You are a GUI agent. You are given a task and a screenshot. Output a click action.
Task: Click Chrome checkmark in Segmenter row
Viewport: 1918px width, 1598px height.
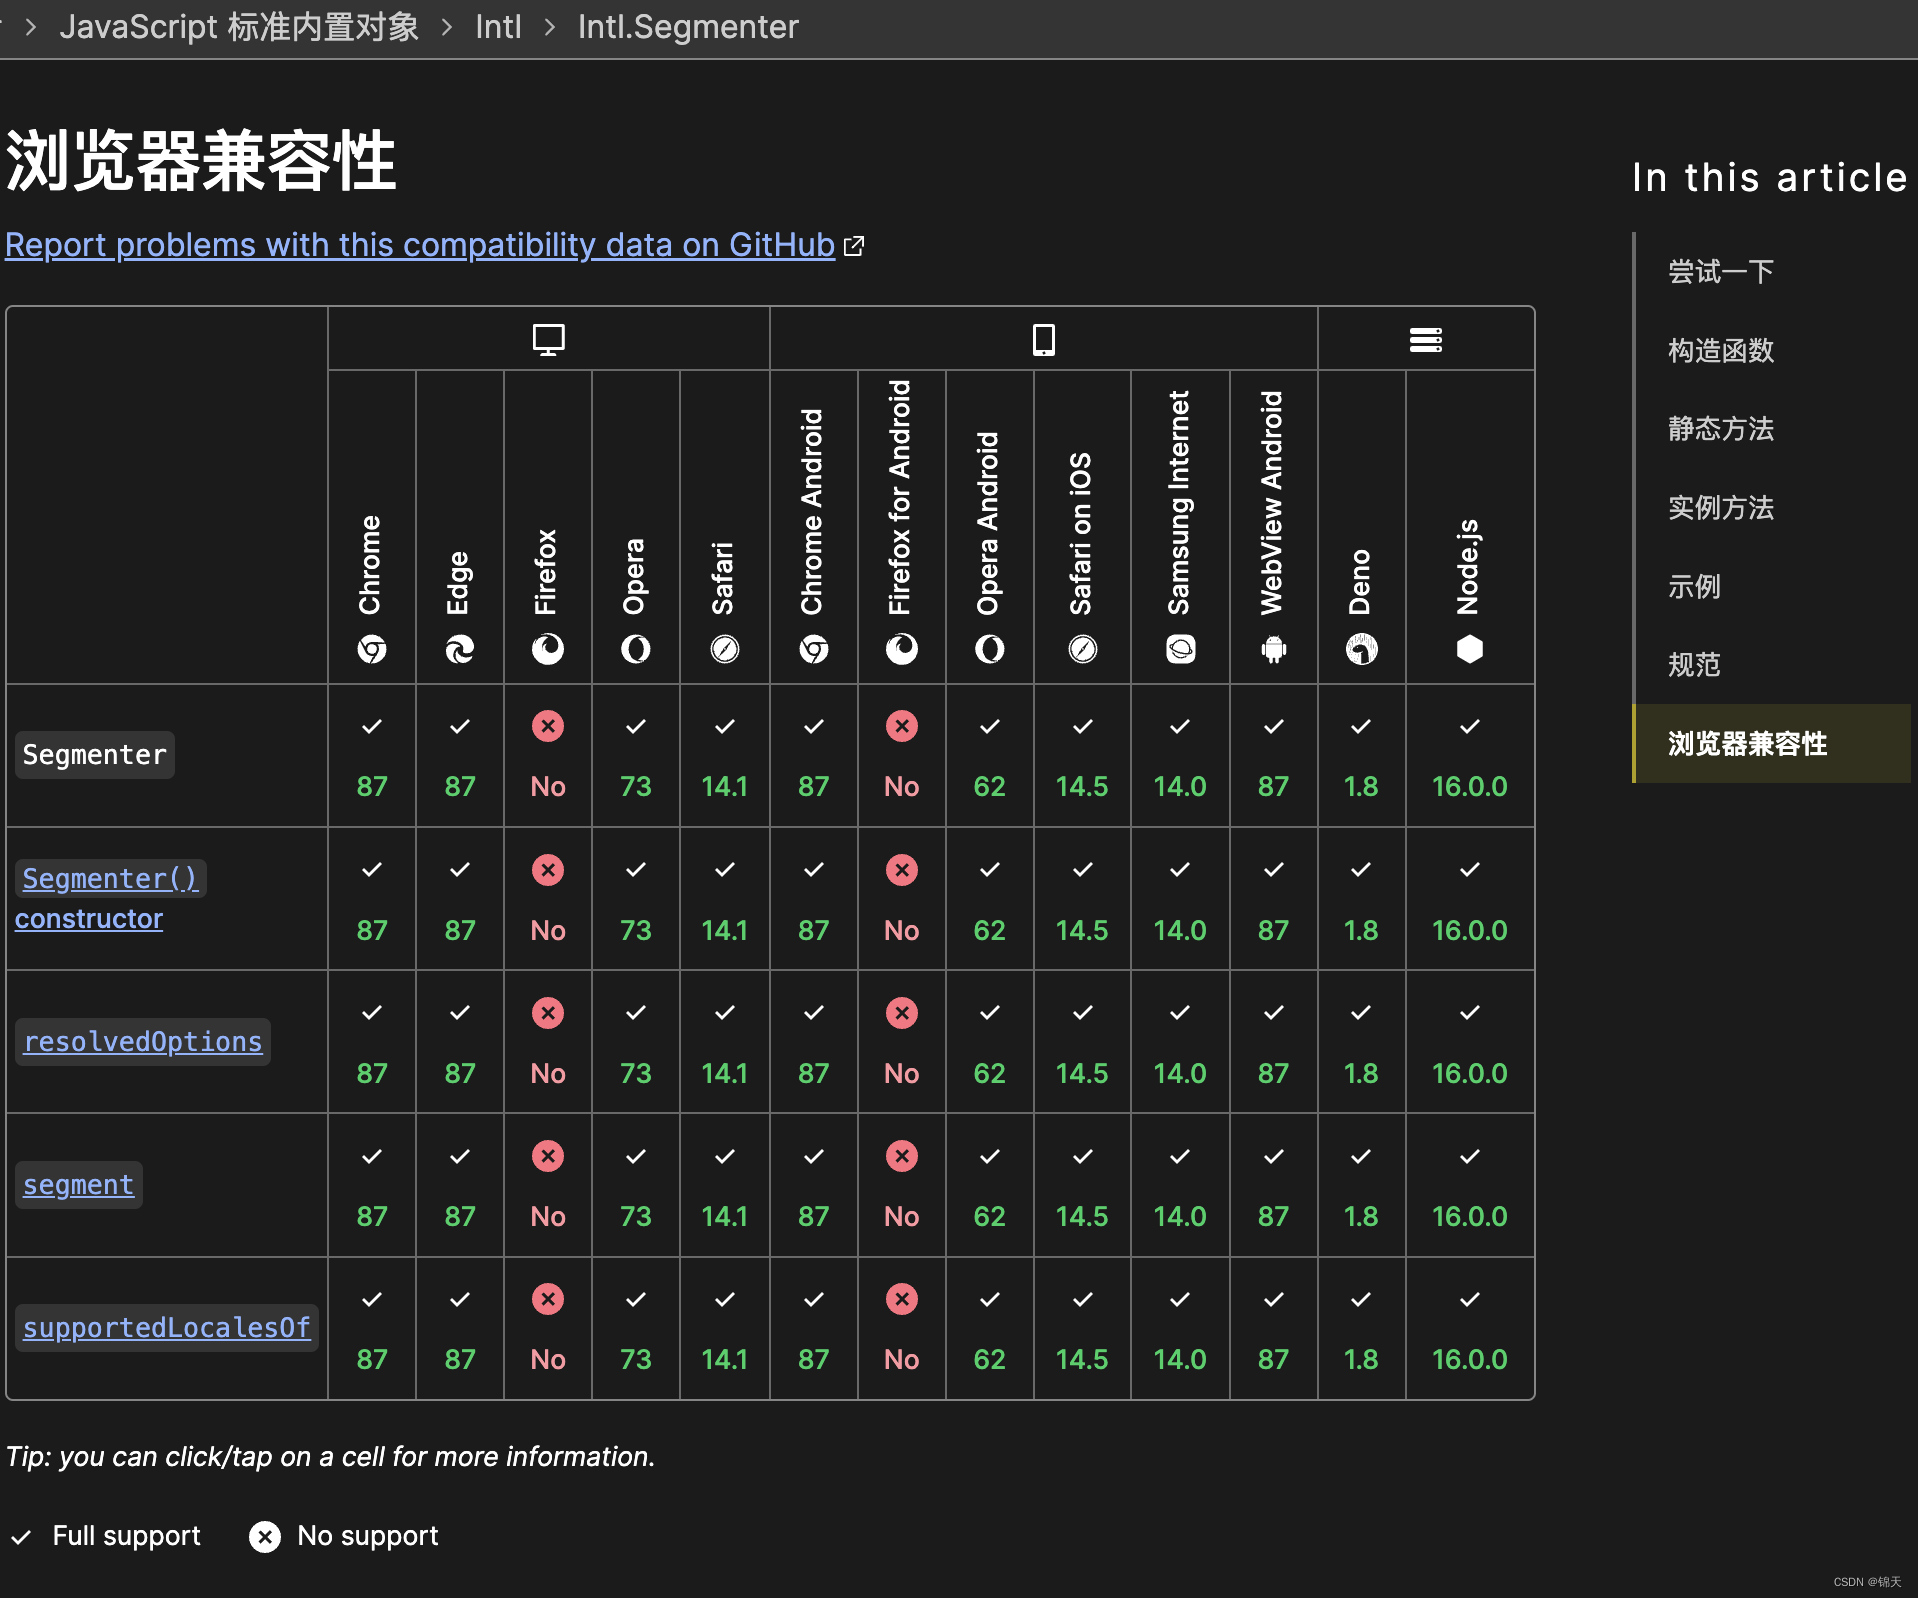[372, 726]
